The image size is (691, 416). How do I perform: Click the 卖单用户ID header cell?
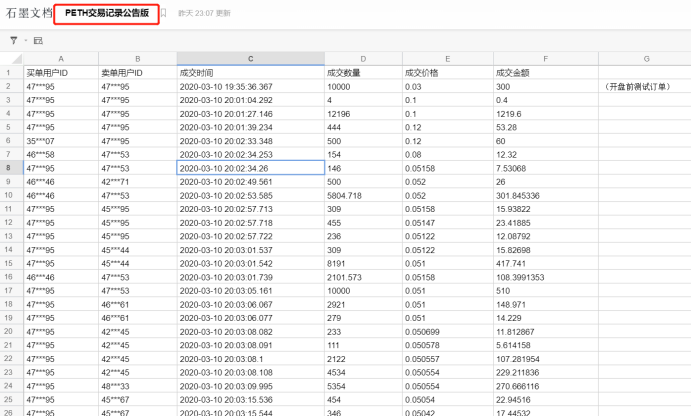137,73
